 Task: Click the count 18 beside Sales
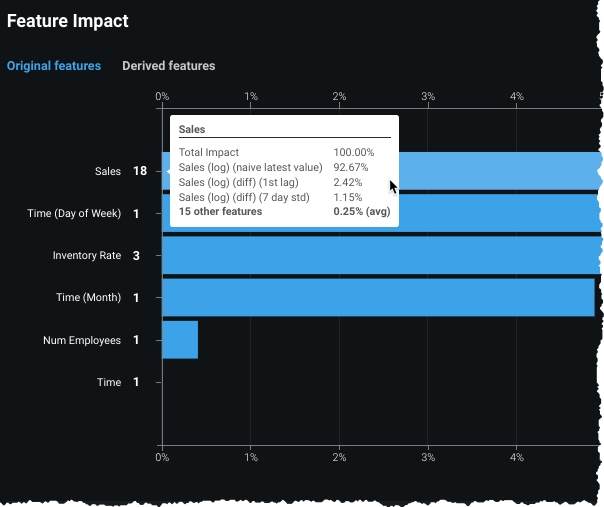[x=139, y=171]
